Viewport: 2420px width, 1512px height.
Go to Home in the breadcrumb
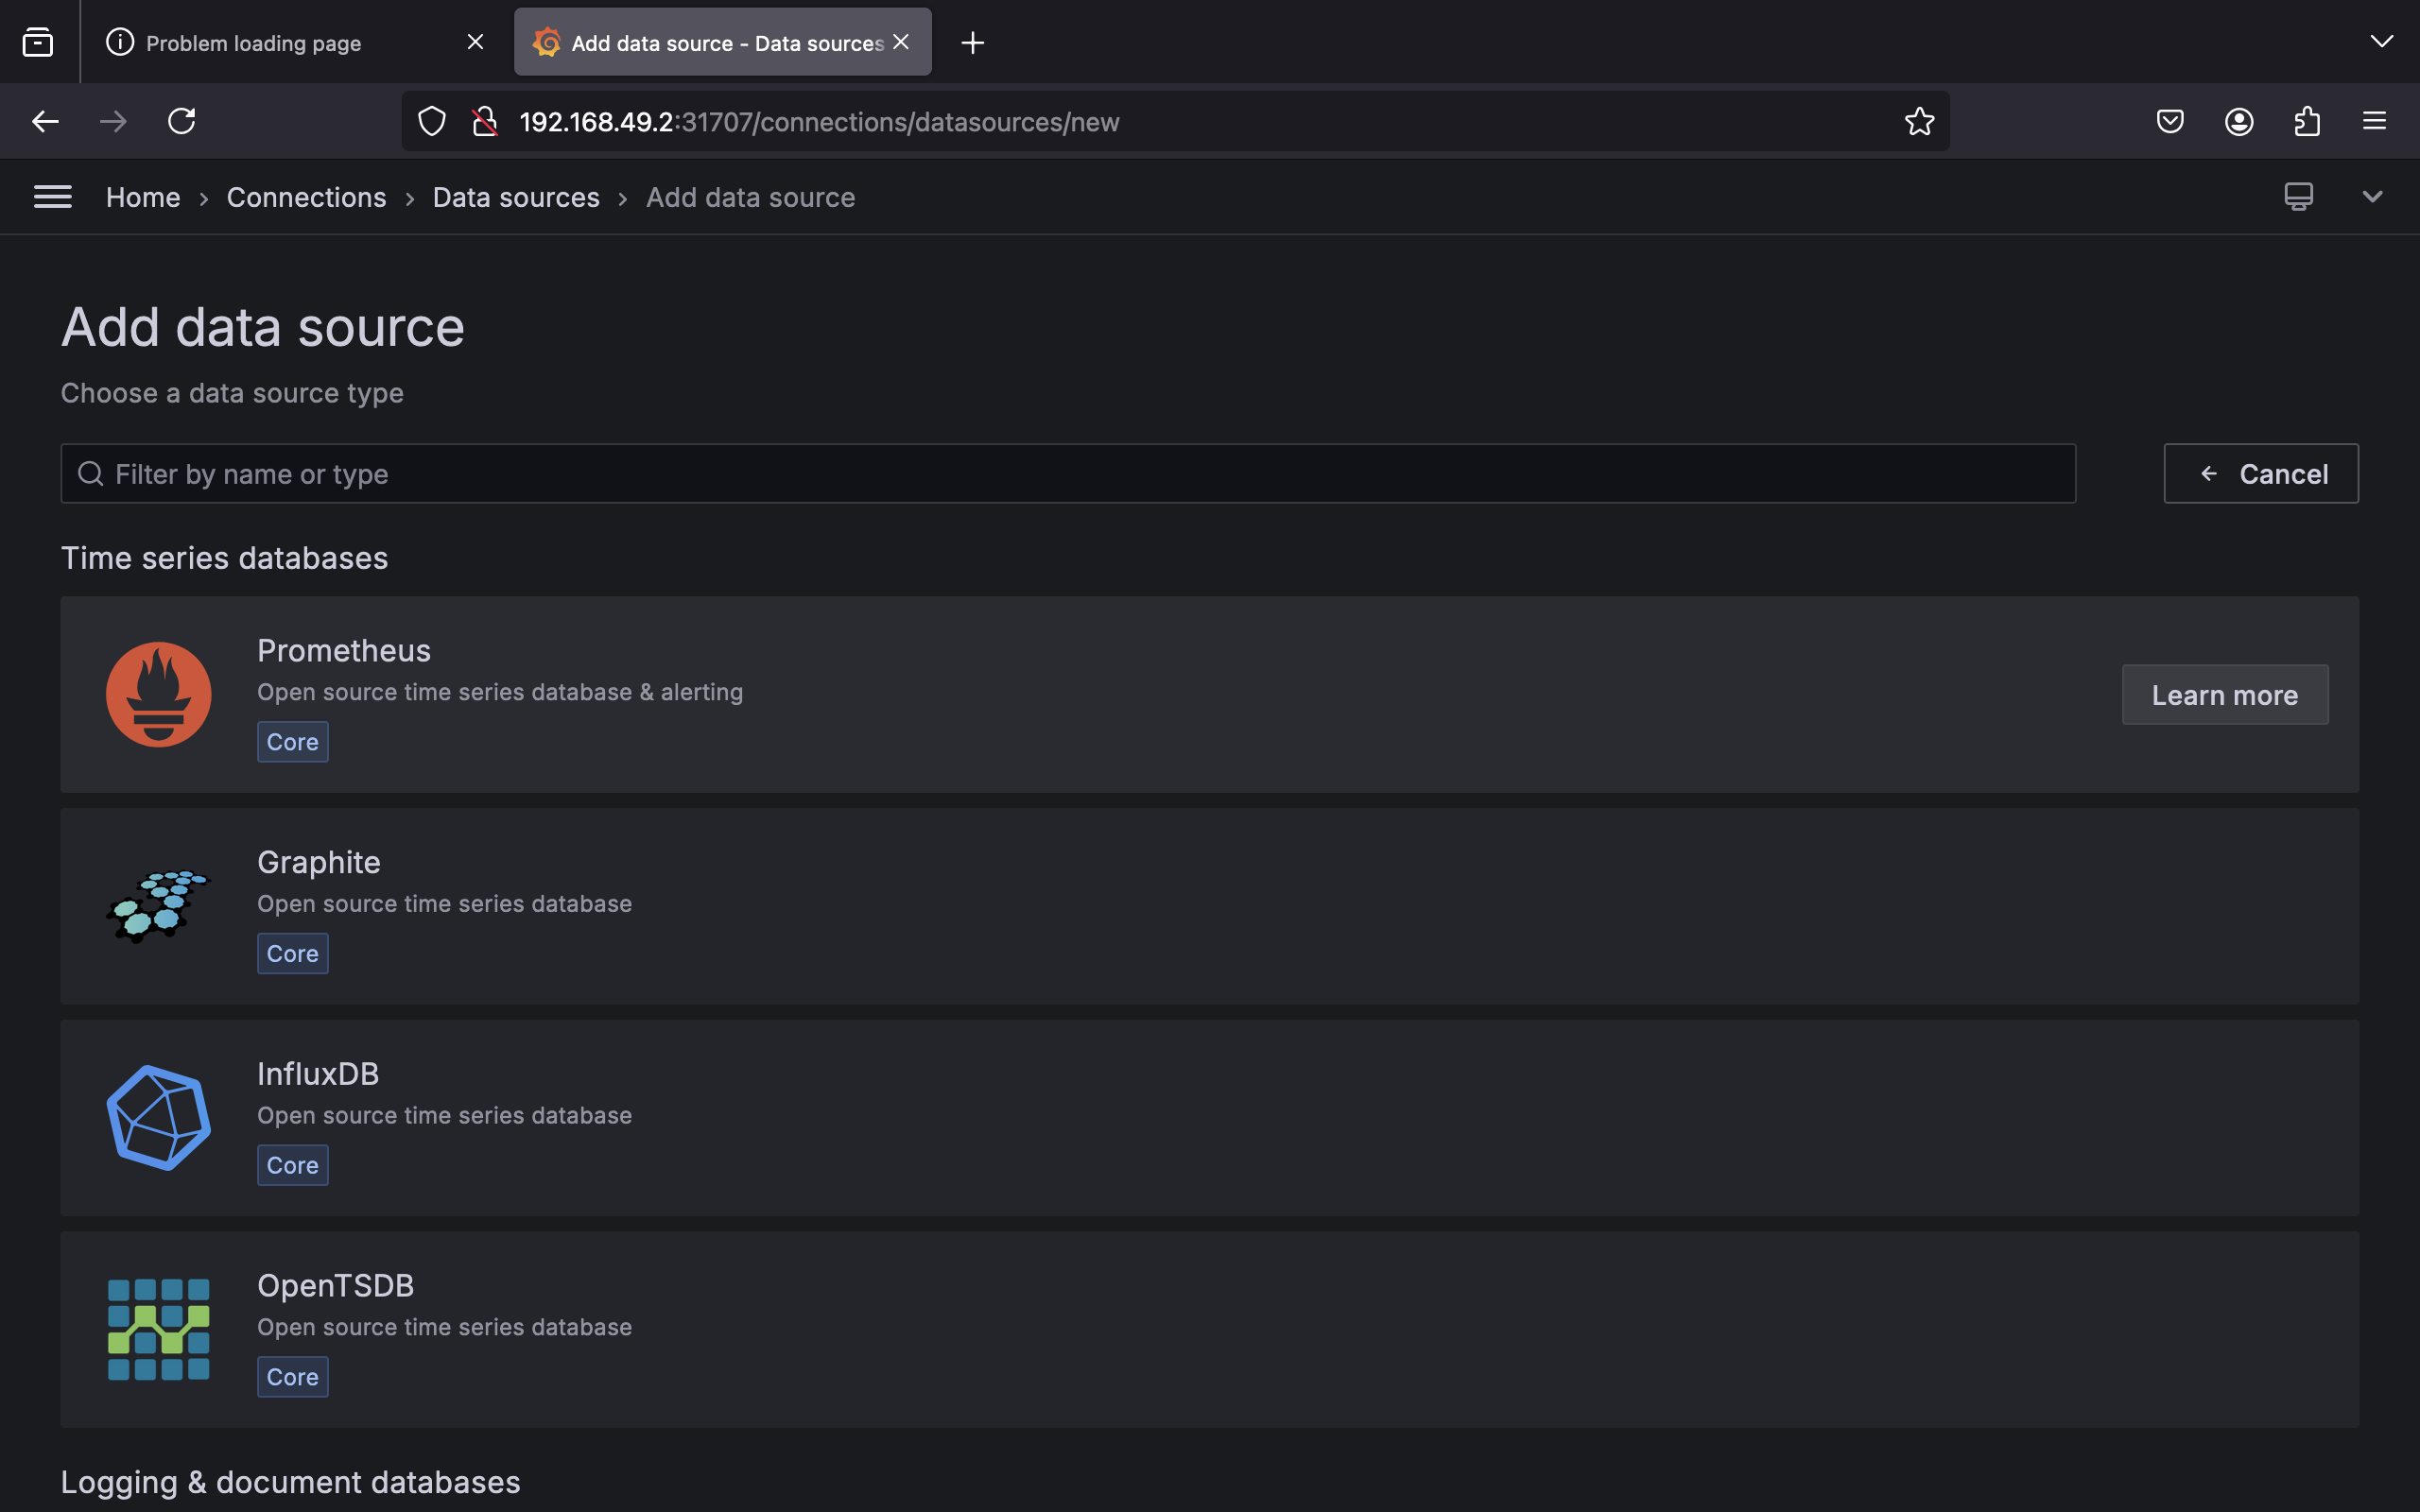pyautogui.click(x=143, y=198)
